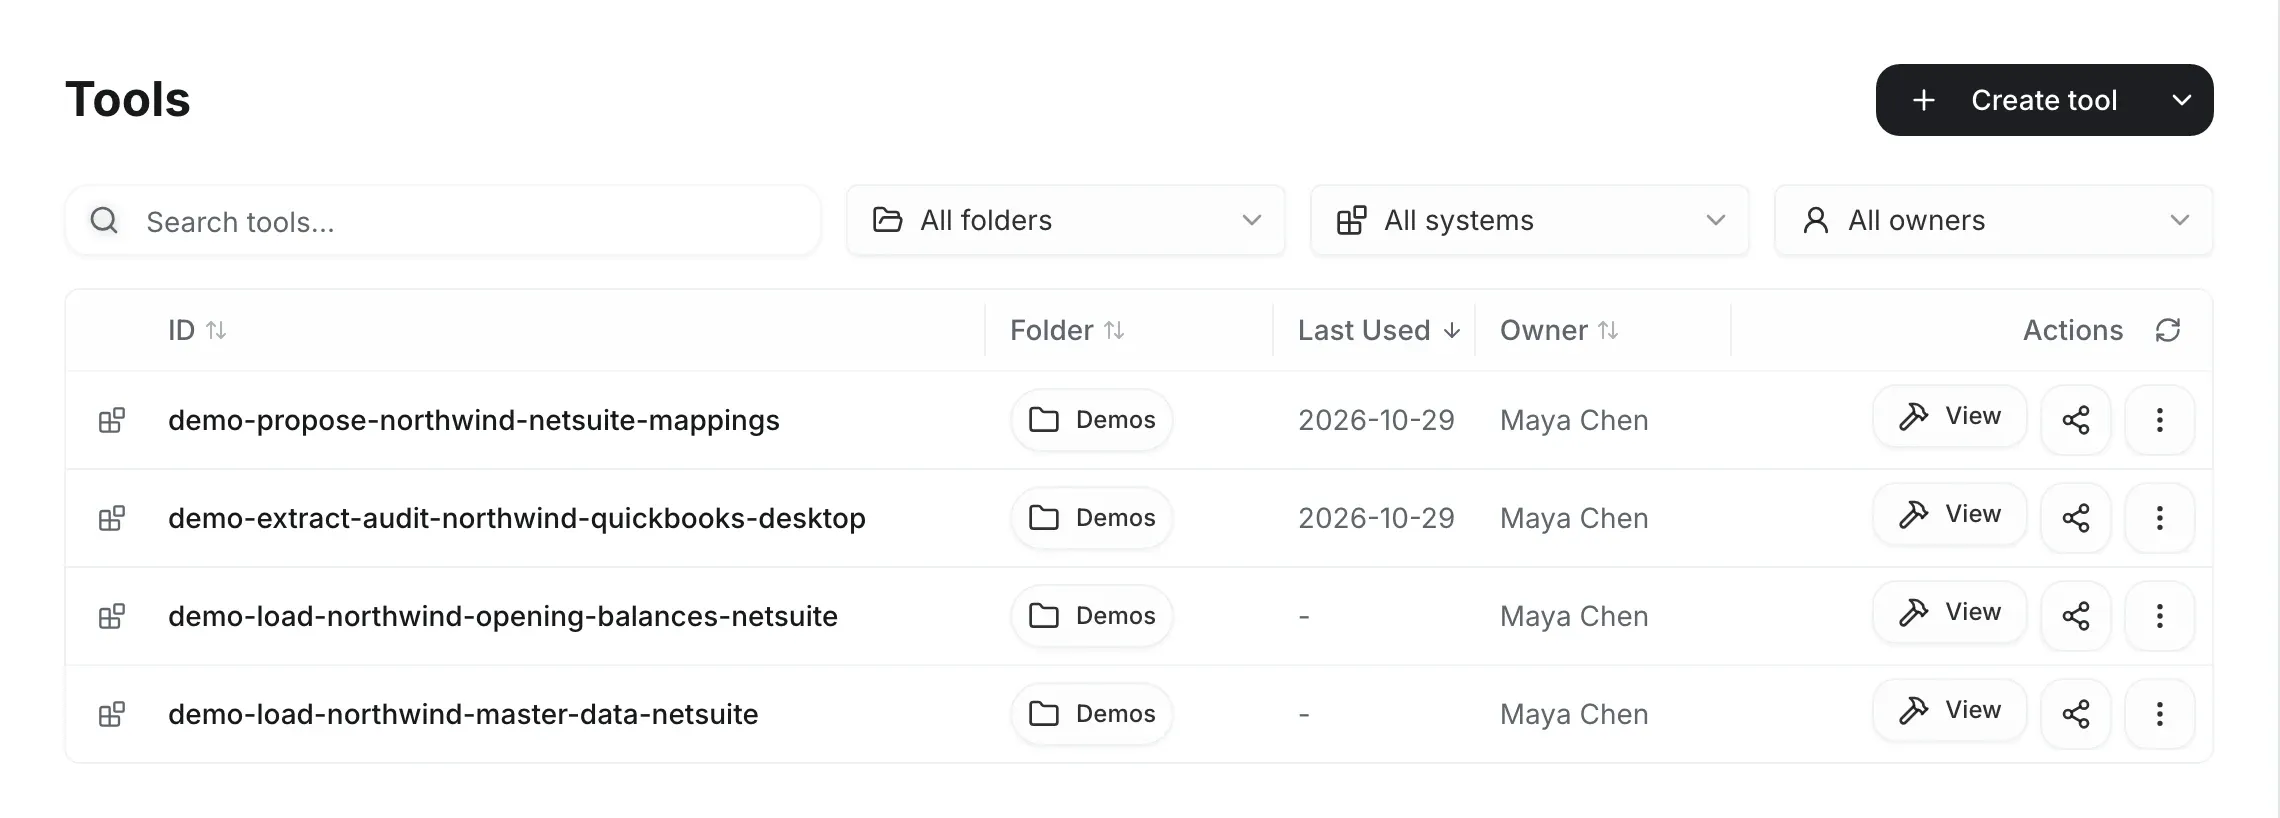Screen dimensions: 2280x818
Task: Open the All owners filter dropdown
Action: 1994,220
